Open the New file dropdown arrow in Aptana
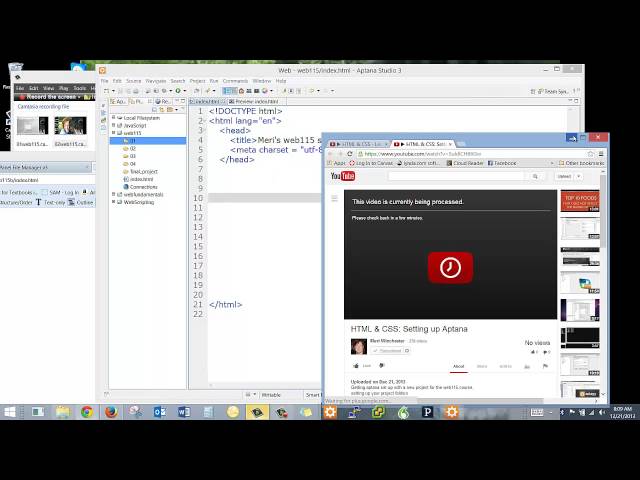640x480 pixels. [x=113, y=91]
